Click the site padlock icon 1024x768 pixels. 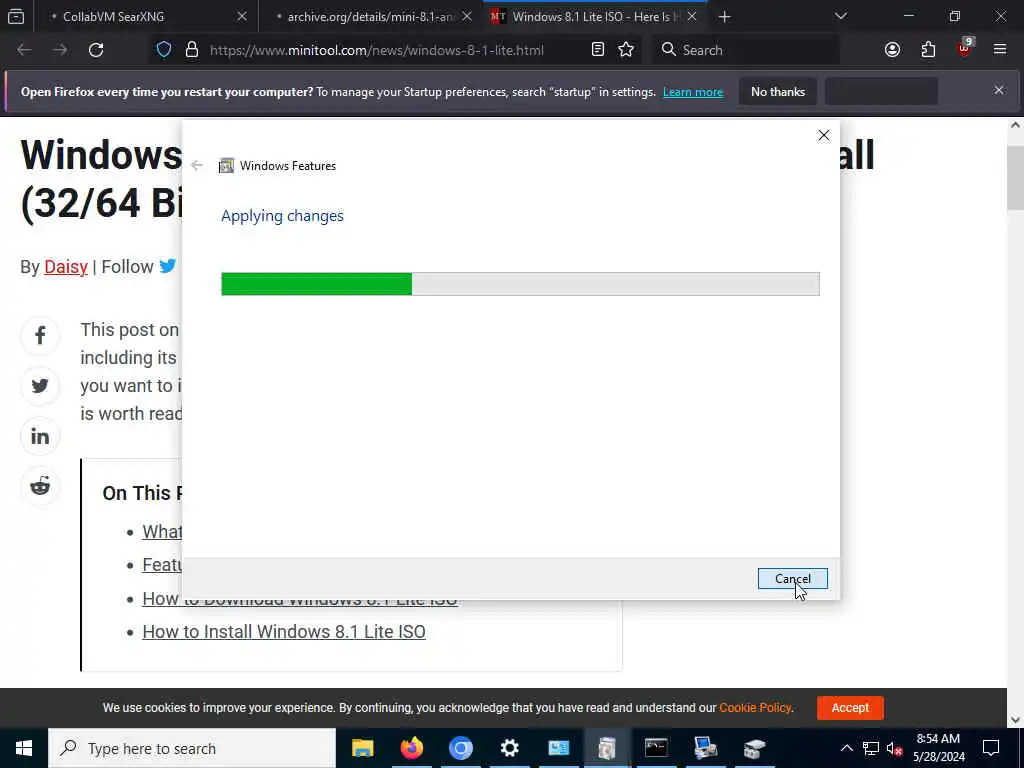point(191,50)
